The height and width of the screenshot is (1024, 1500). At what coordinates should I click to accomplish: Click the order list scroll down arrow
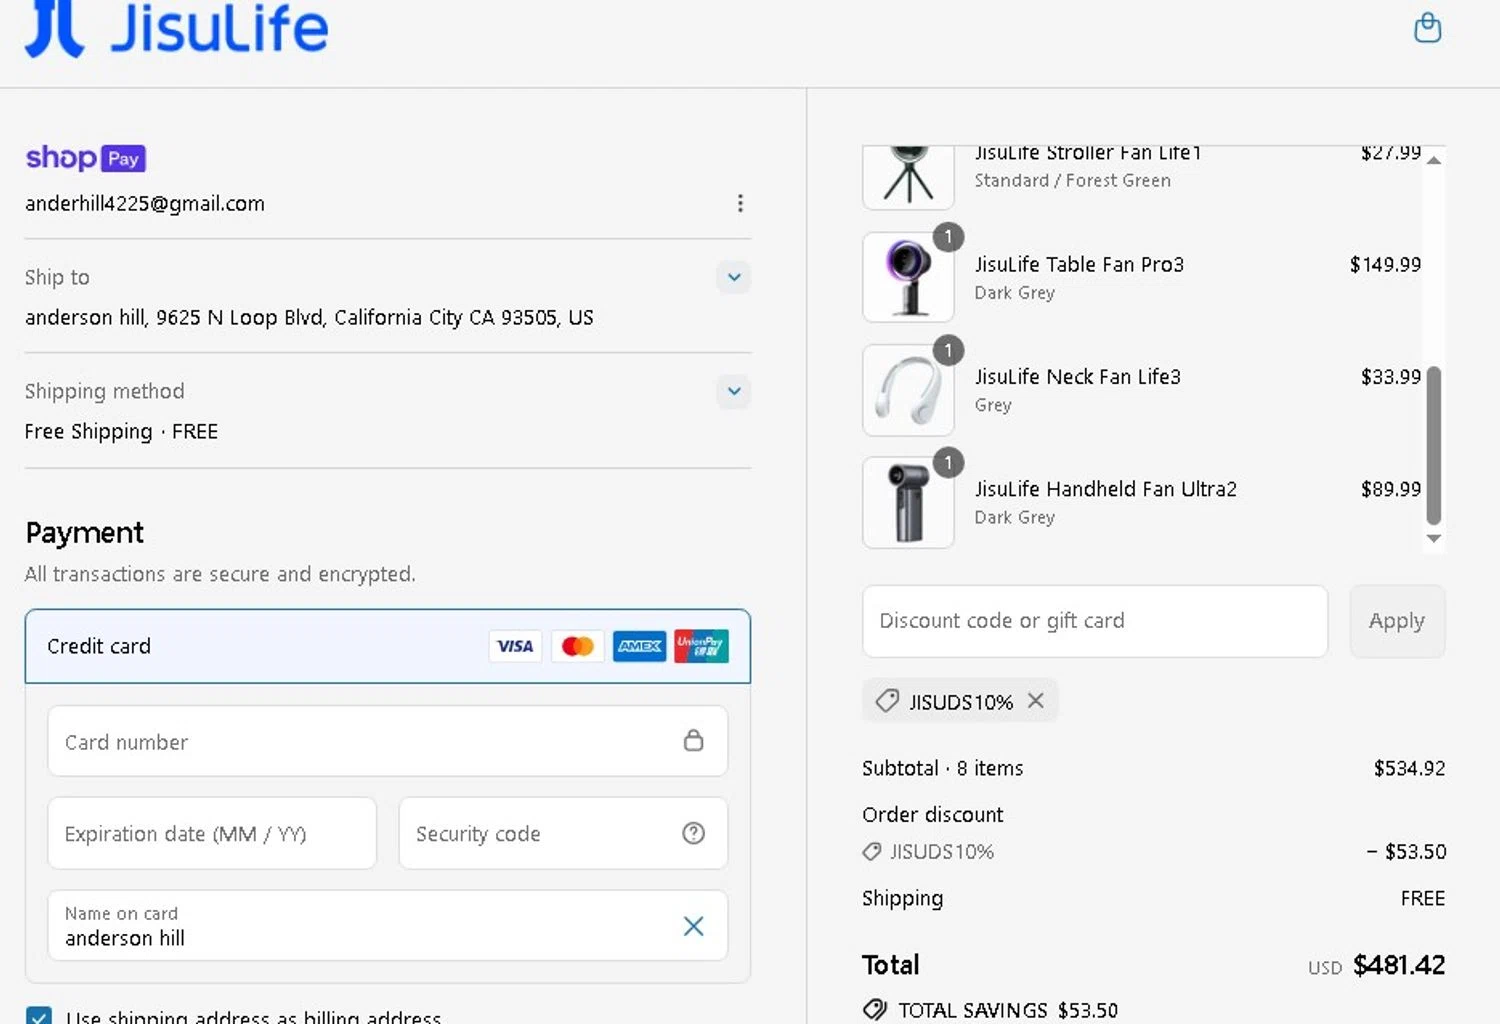pyautogui.click(x=1433, y=538)
